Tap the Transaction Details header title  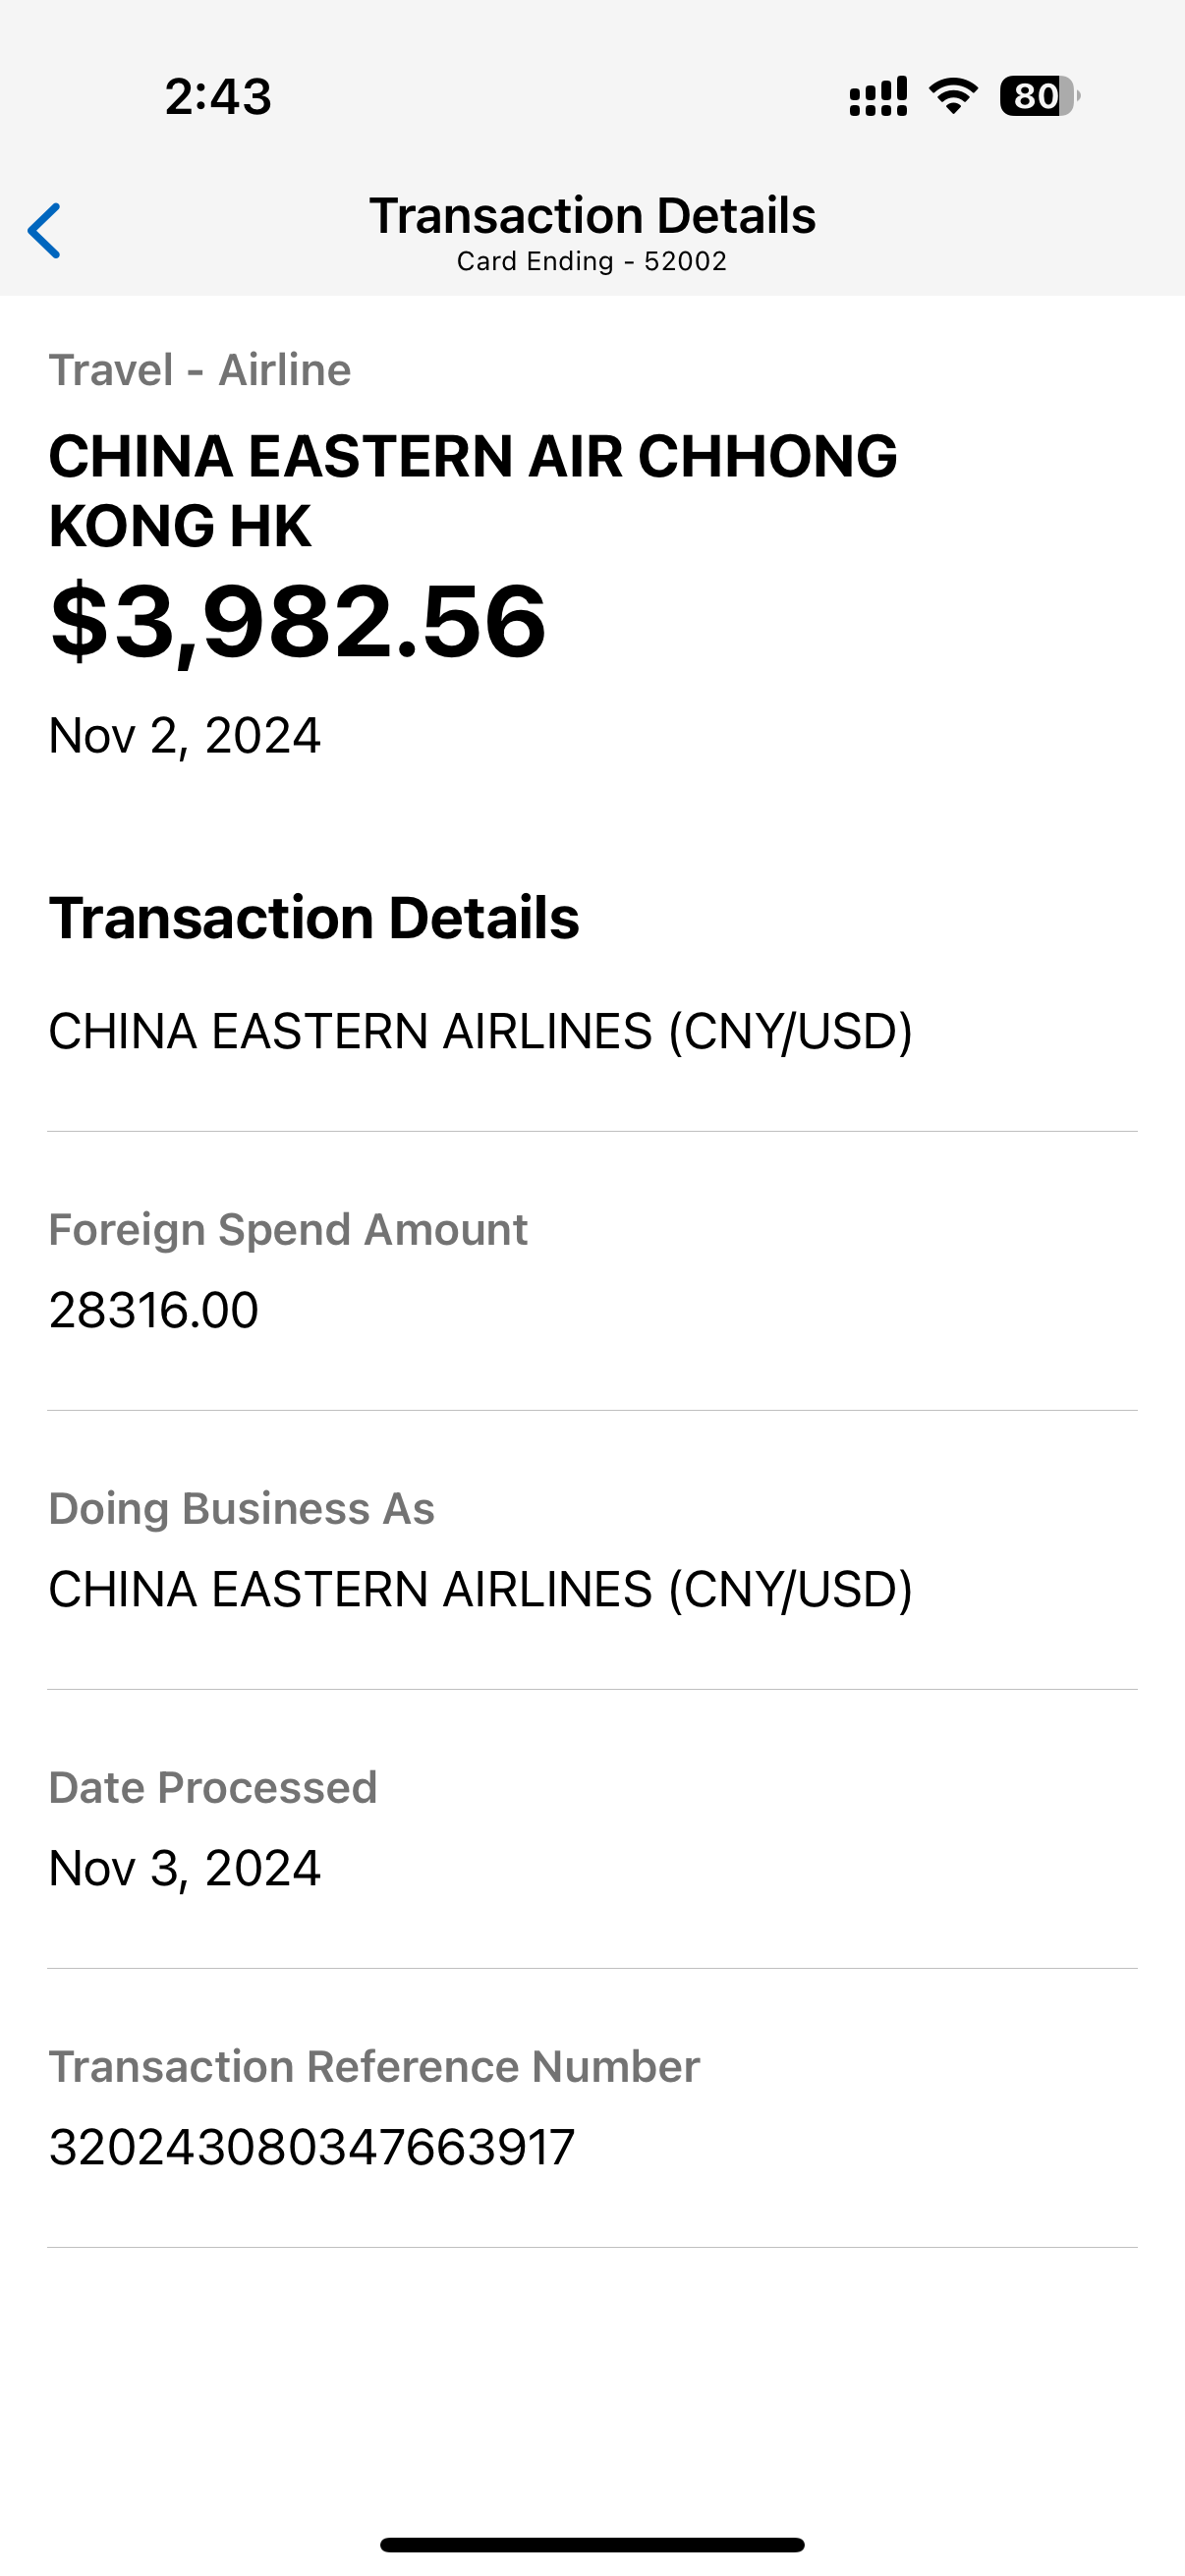592,216
